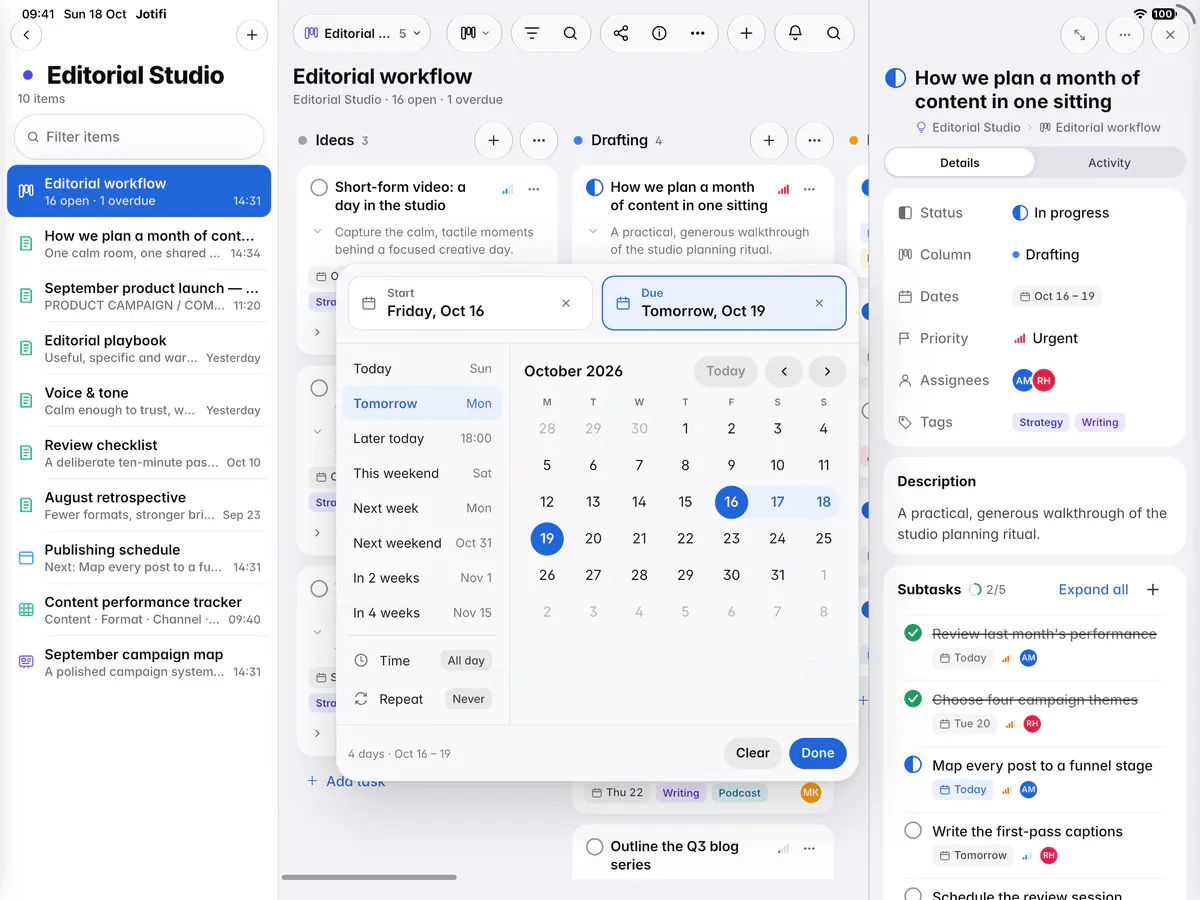Click the toolbar plus button

[746, 33]
